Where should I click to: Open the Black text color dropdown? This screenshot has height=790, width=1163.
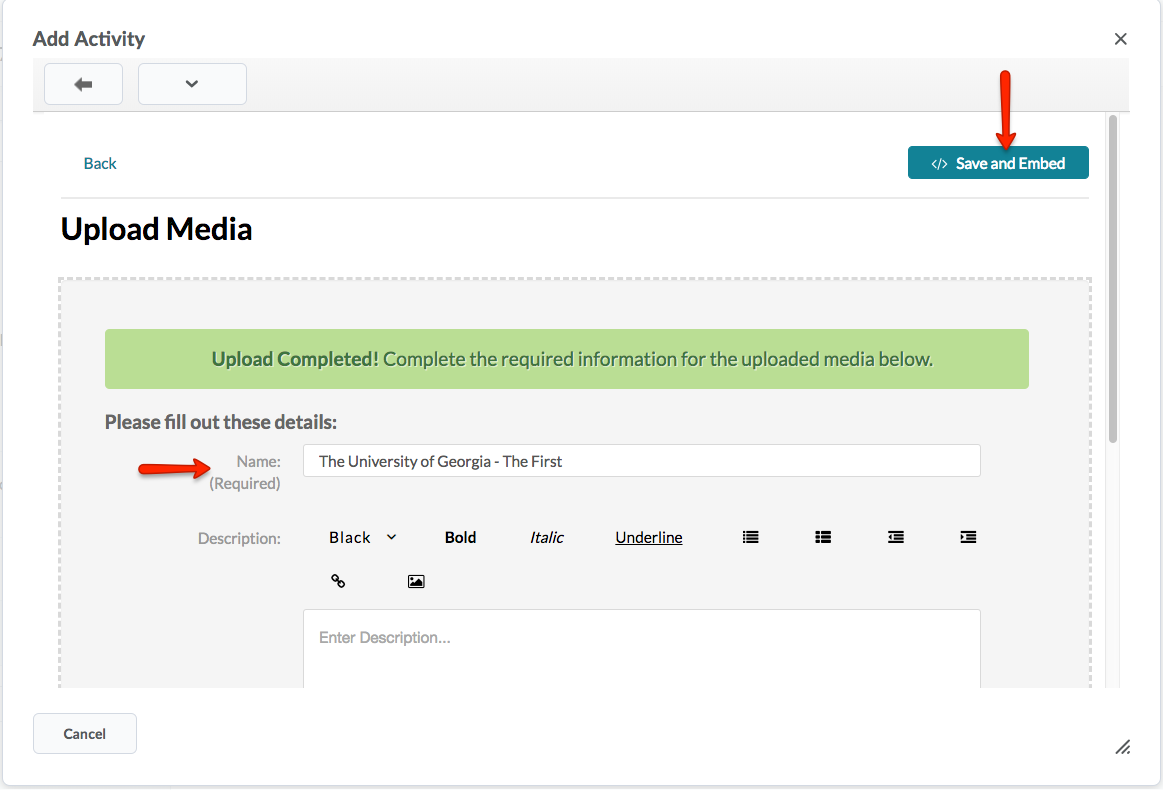coord(362,537)
